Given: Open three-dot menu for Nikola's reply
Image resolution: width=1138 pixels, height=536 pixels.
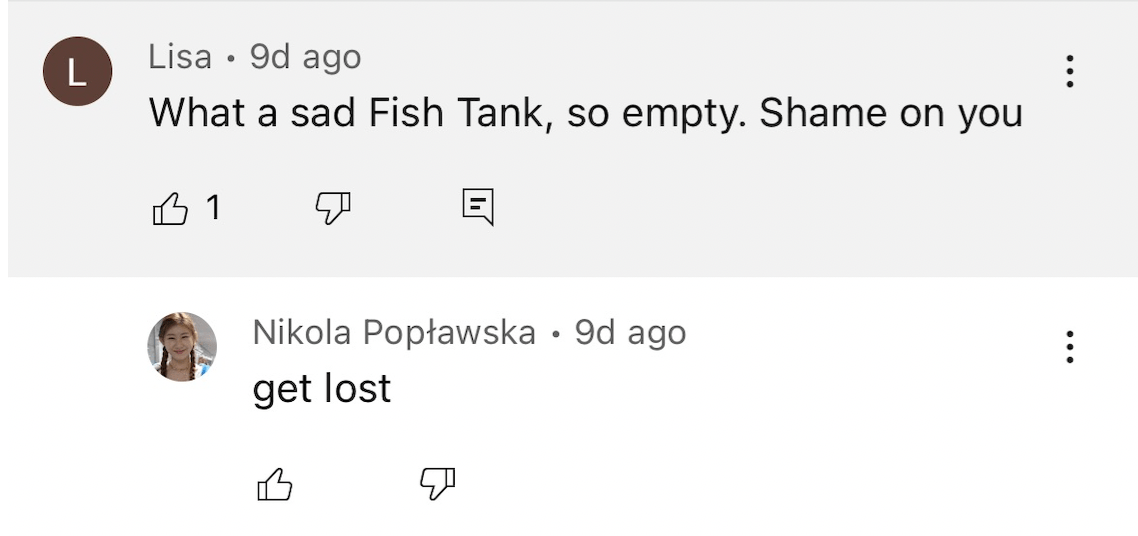Looking at the screenshot, I should click(x=1070, y=346).
